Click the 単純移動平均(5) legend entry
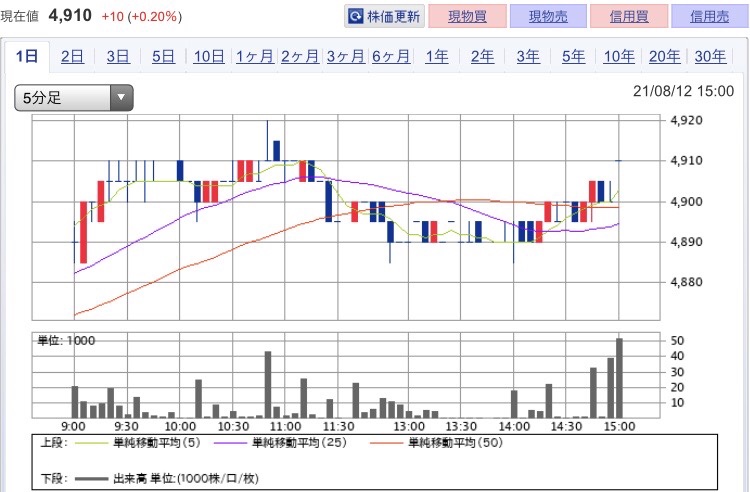The width and height of the screenshot is (750, 492). tap(156, 443)
